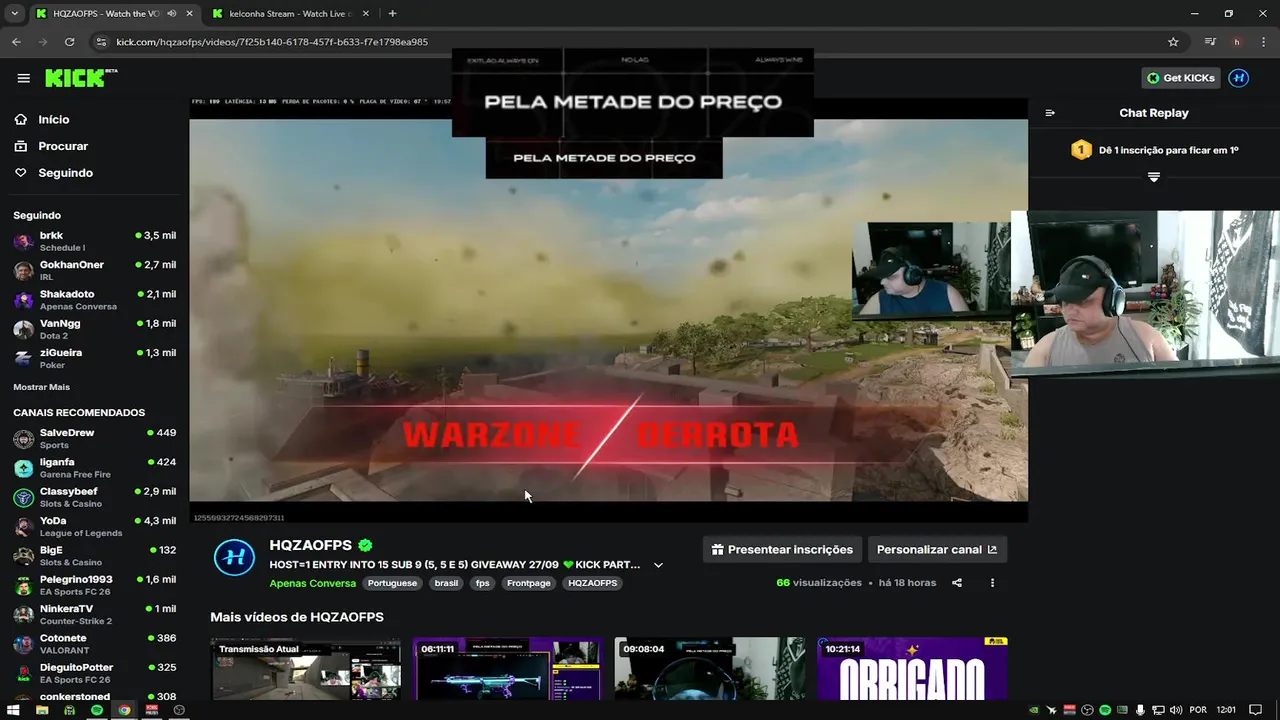Mute the HQZAOFPS tab audio icon
The image size is (1280, 720).
coord(172,14)
